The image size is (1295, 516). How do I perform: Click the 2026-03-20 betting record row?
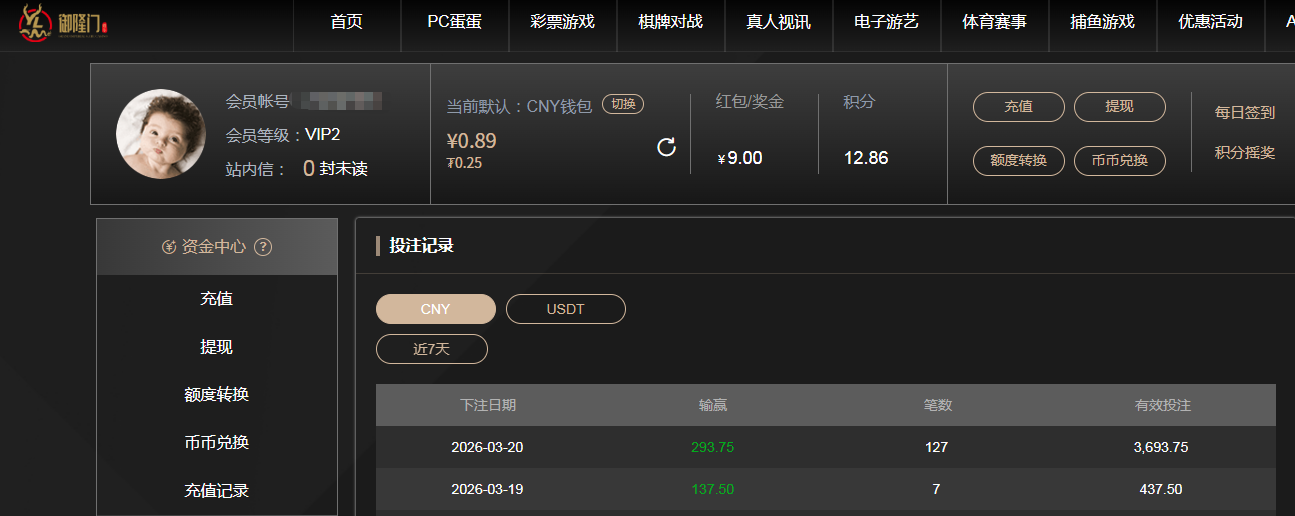[825, 447]
